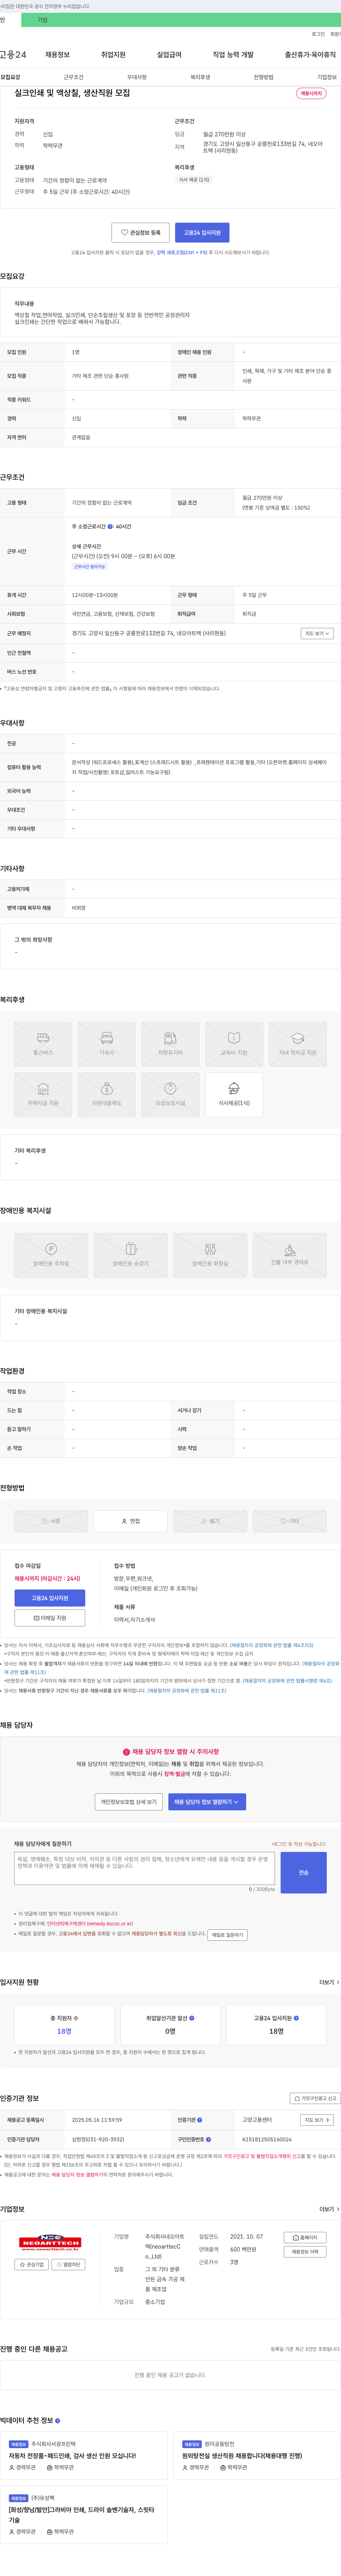This screenshot has height=2576, width=341.
Task: Jump to the 근무조건 section tab
Action: 73,77
